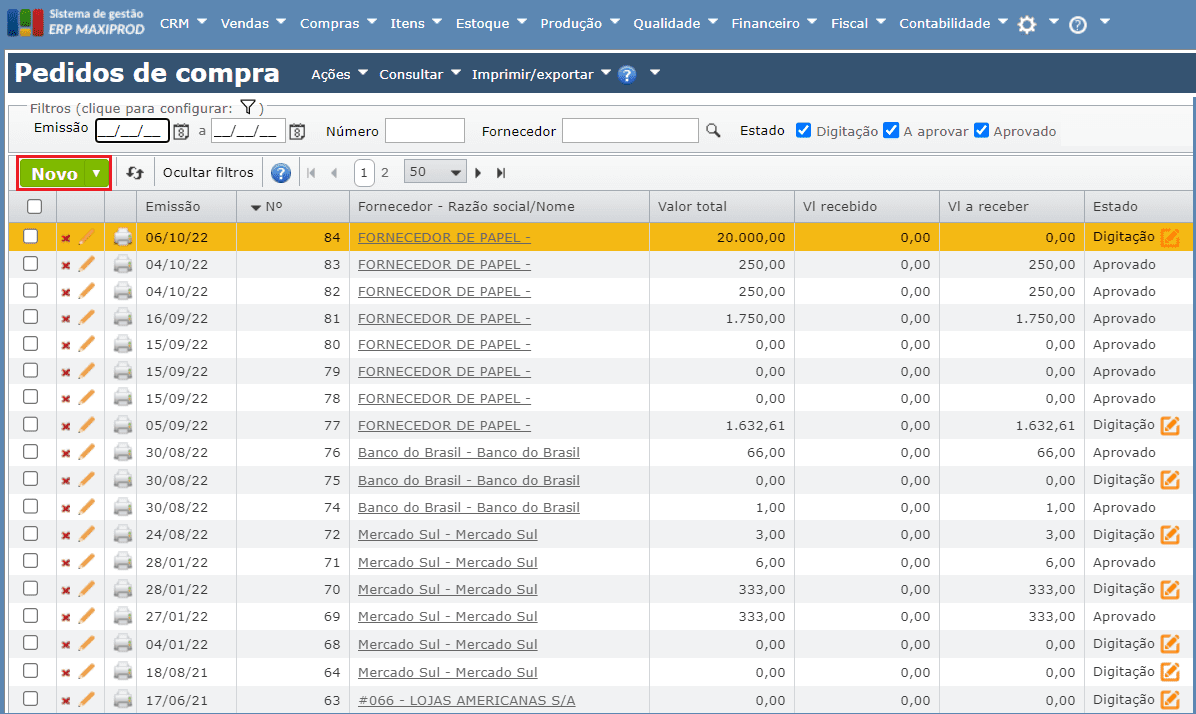Refresh the purchase orders list
The width and height of the screenshot is (1196, 714).
tap(134, 172)
